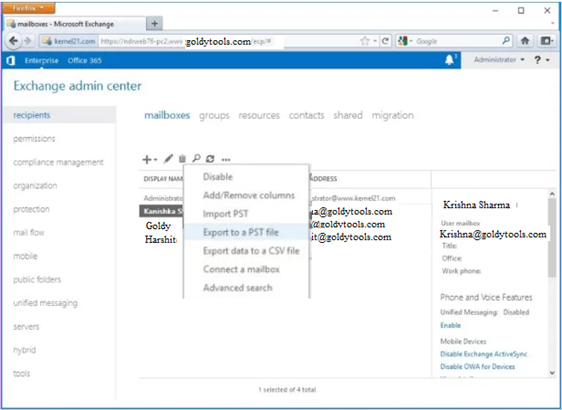Go back with browser back arrow
This screenshot has width=562, height=410.
coord(14,41)
